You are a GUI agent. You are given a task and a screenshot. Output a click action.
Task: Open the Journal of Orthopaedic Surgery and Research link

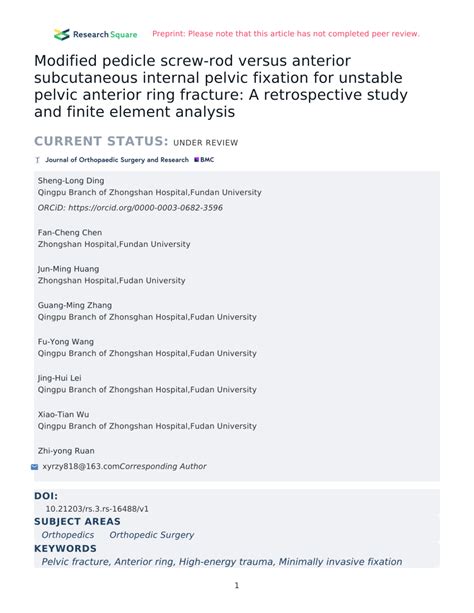(x=117, y=160)
